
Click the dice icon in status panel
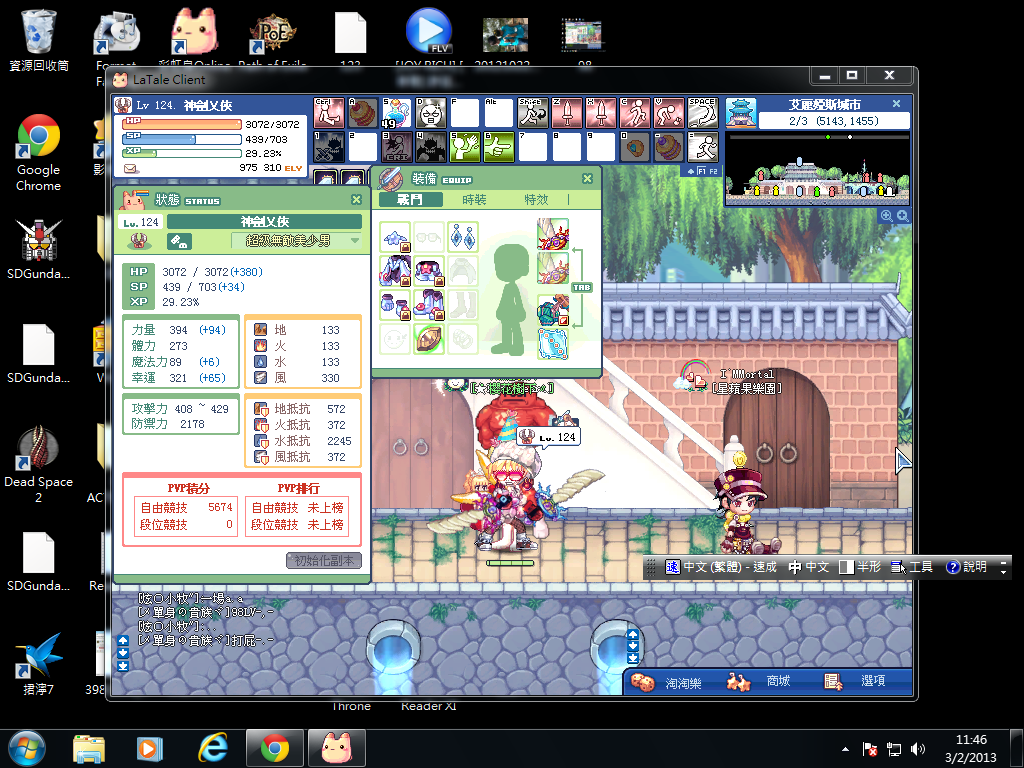coord(179,242)
